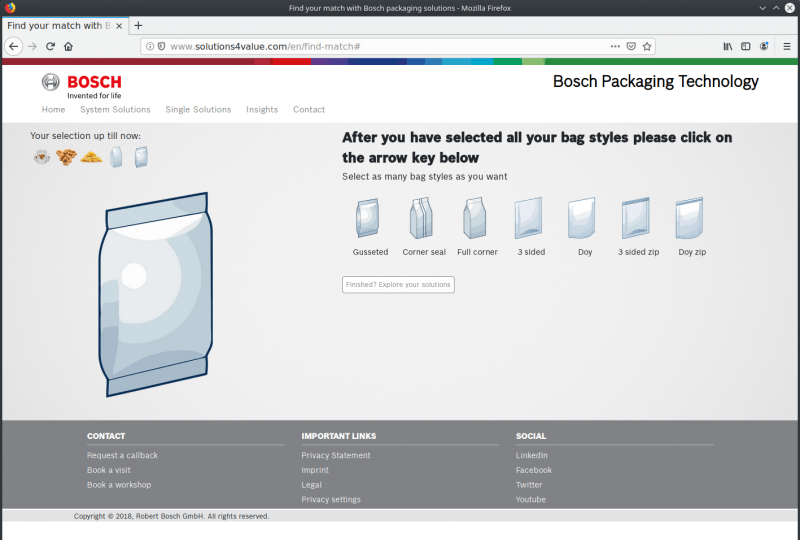Reload the page with the refresh button

[50, 46]
